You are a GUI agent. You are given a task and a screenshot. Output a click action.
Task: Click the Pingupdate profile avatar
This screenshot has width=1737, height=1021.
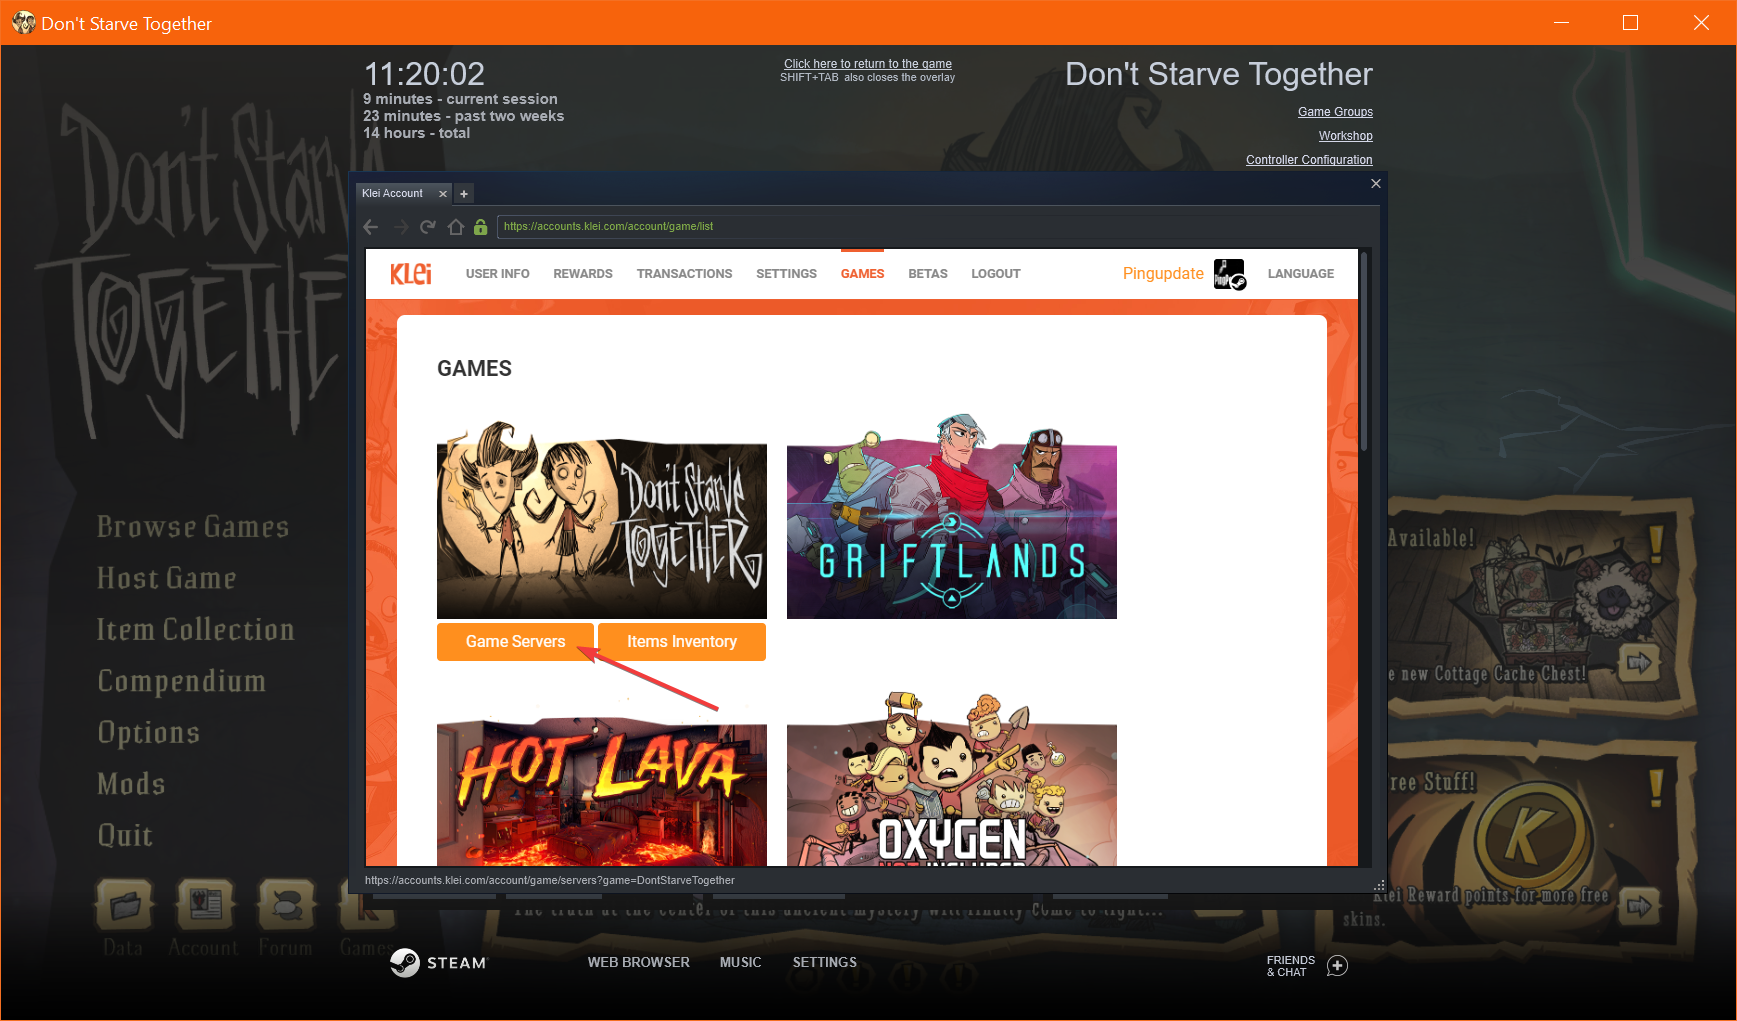tap(1229, 274)
